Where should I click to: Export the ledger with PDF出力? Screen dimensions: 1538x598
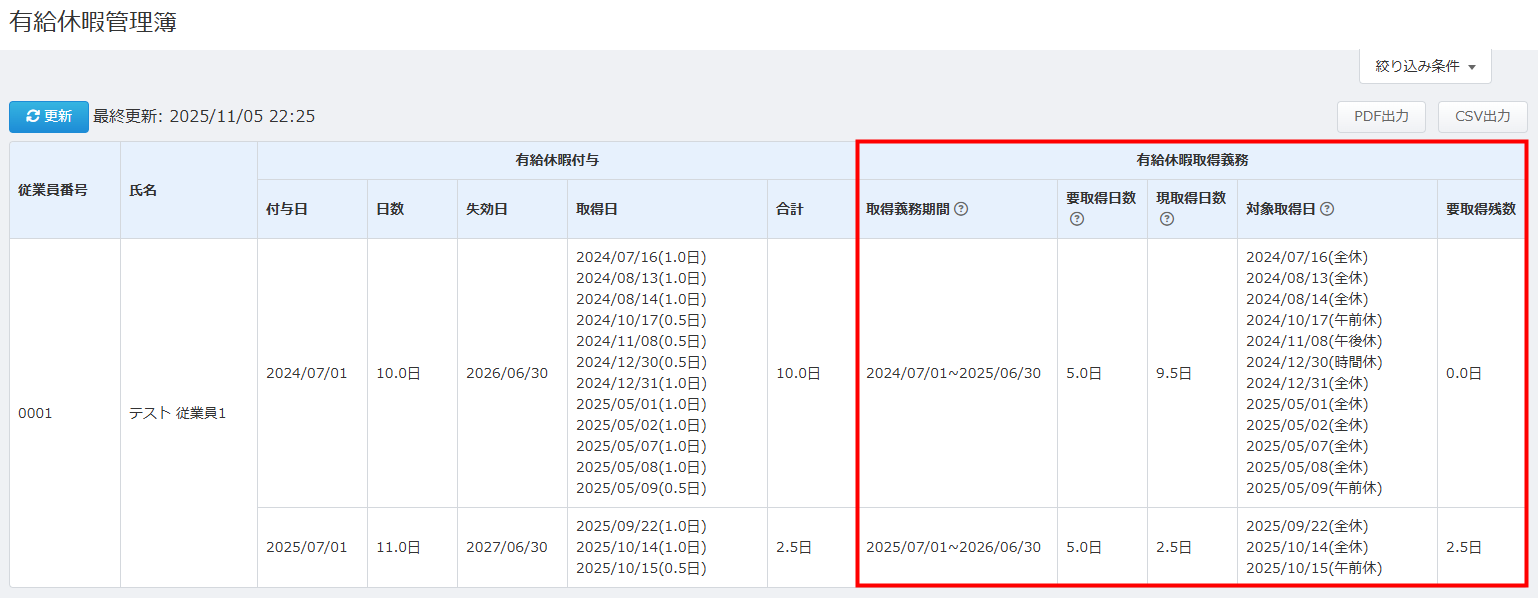point(1381,117)
